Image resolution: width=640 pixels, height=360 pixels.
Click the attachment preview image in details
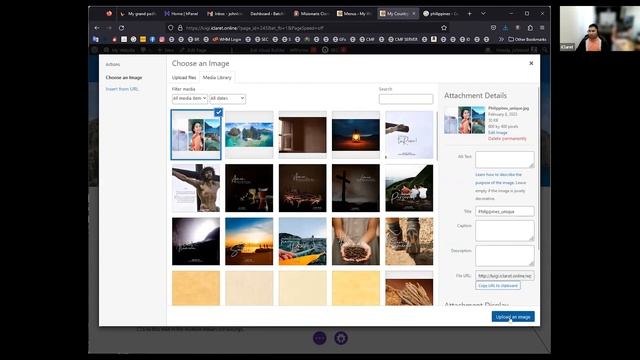point(464,120)
